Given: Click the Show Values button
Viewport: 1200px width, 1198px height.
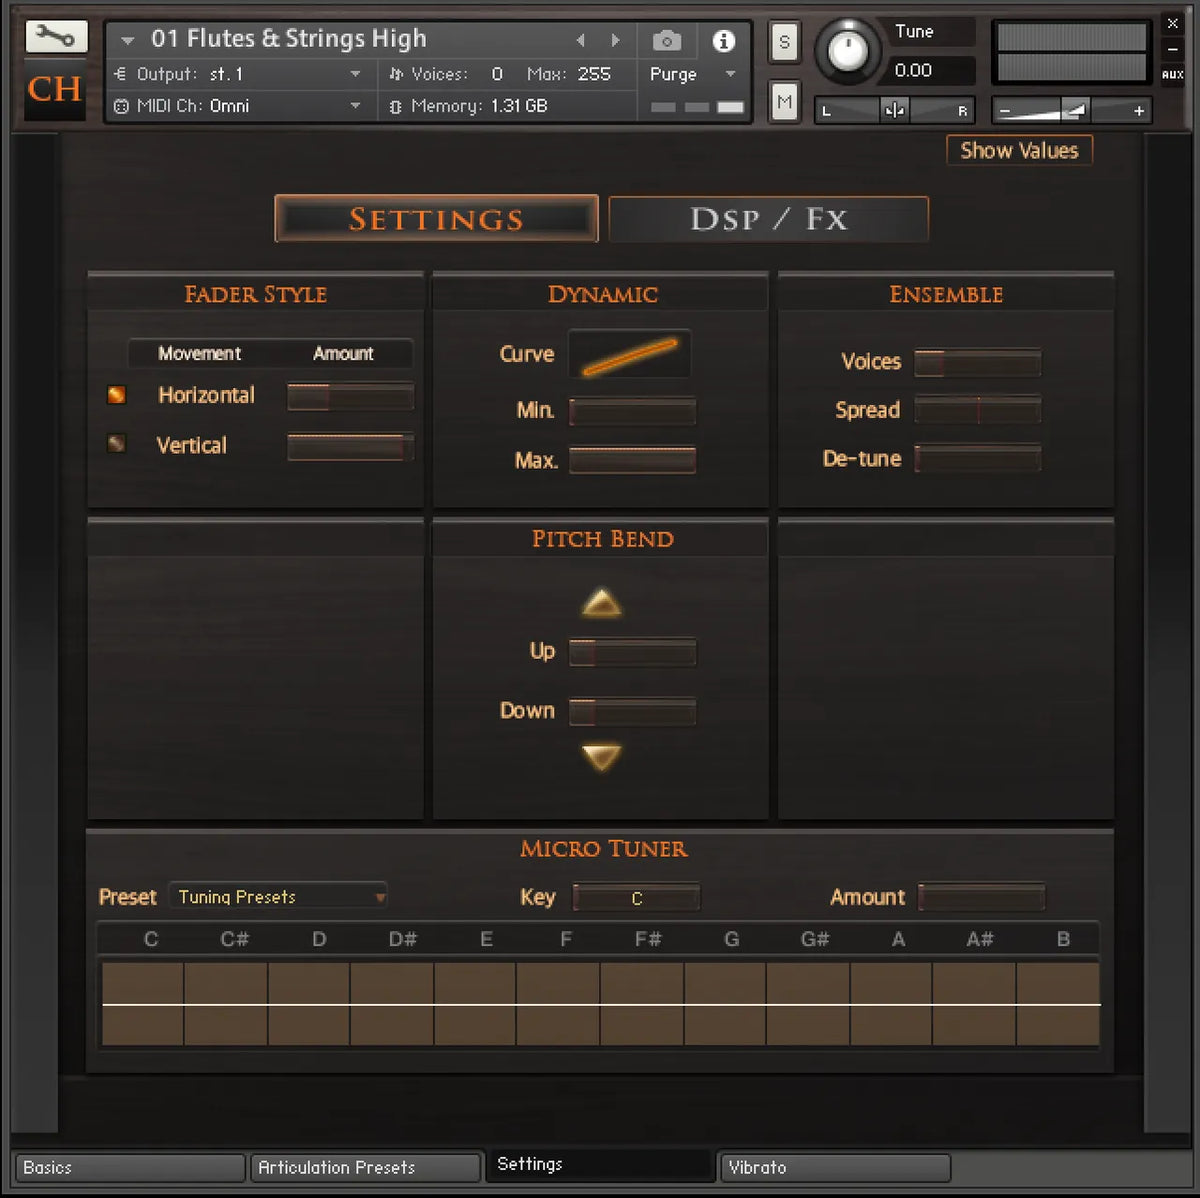Looking at the screenshot, I should tap(1019, 151).
